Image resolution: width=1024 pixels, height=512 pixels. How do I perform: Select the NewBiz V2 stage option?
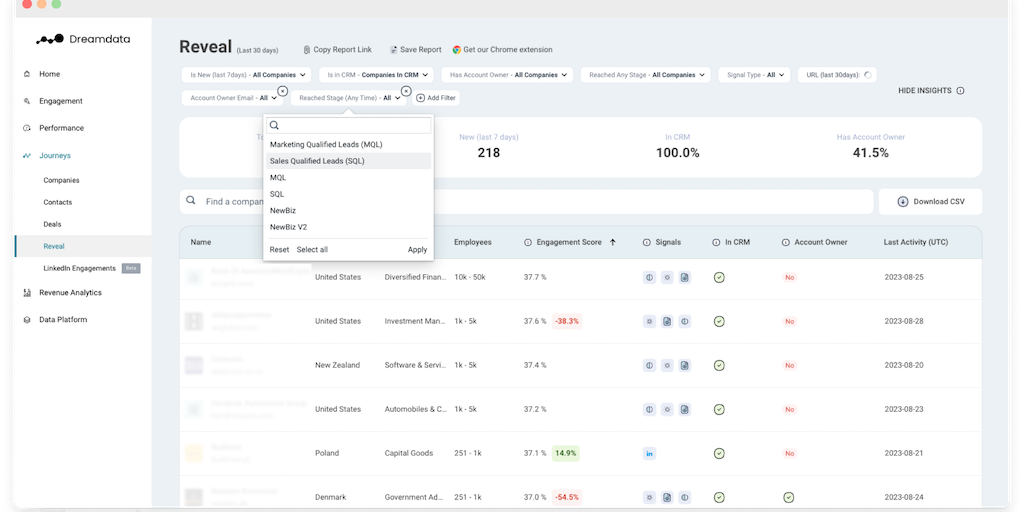pos(288,227)
